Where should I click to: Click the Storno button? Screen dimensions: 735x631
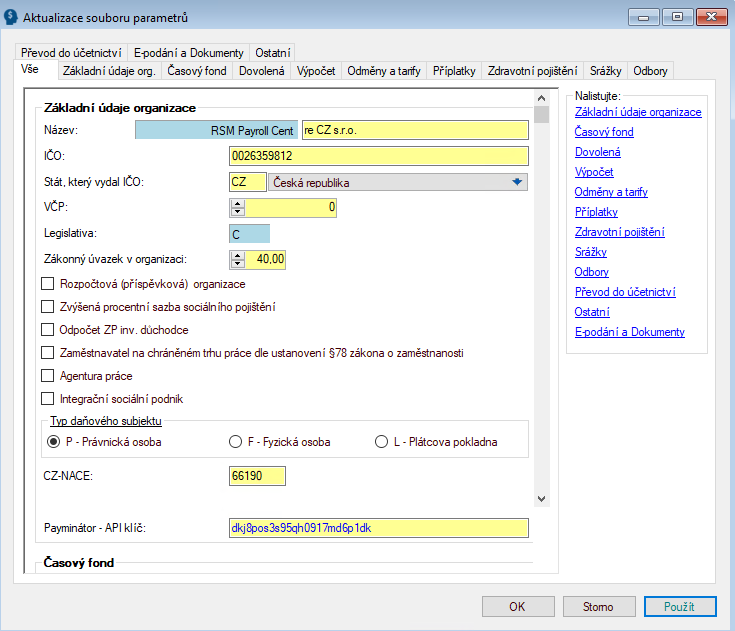pyautogui.click(x=600, y=607)
